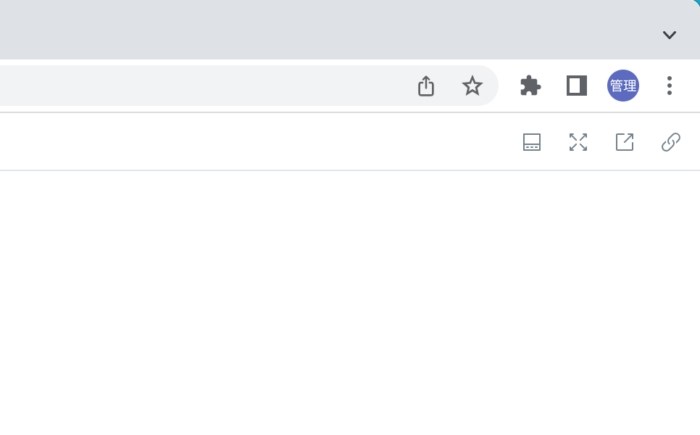Click the gap between the fullscreen and new-window icons

point(601,142)
